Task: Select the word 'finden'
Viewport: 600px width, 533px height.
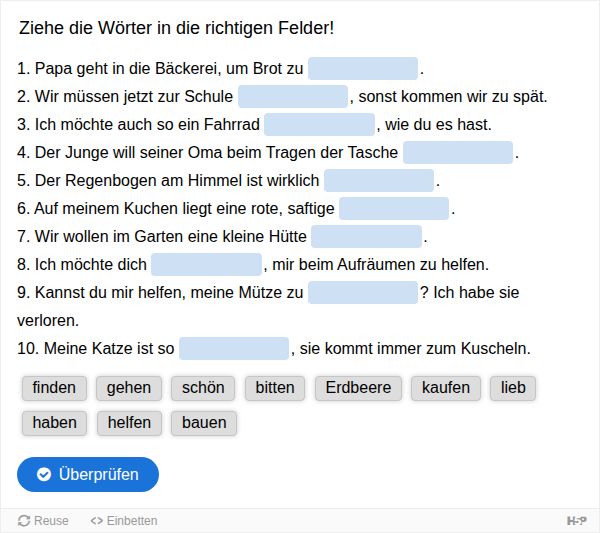Action: tap(54, 388)
